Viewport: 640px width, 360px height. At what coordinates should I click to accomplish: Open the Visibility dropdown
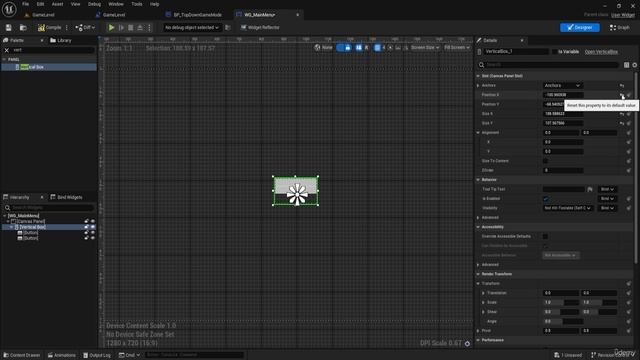(x=567, y=208)
